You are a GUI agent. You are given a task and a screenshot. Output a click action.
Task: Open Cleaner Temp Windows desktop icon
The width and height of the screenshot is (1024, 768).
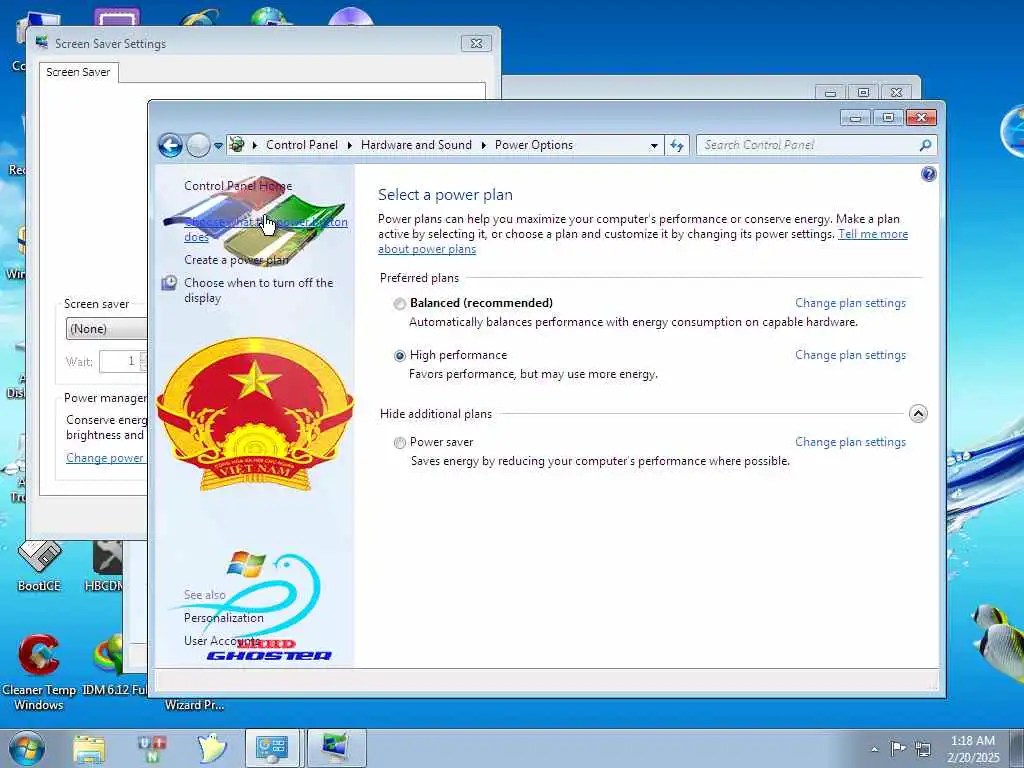(x=39, y=673)
